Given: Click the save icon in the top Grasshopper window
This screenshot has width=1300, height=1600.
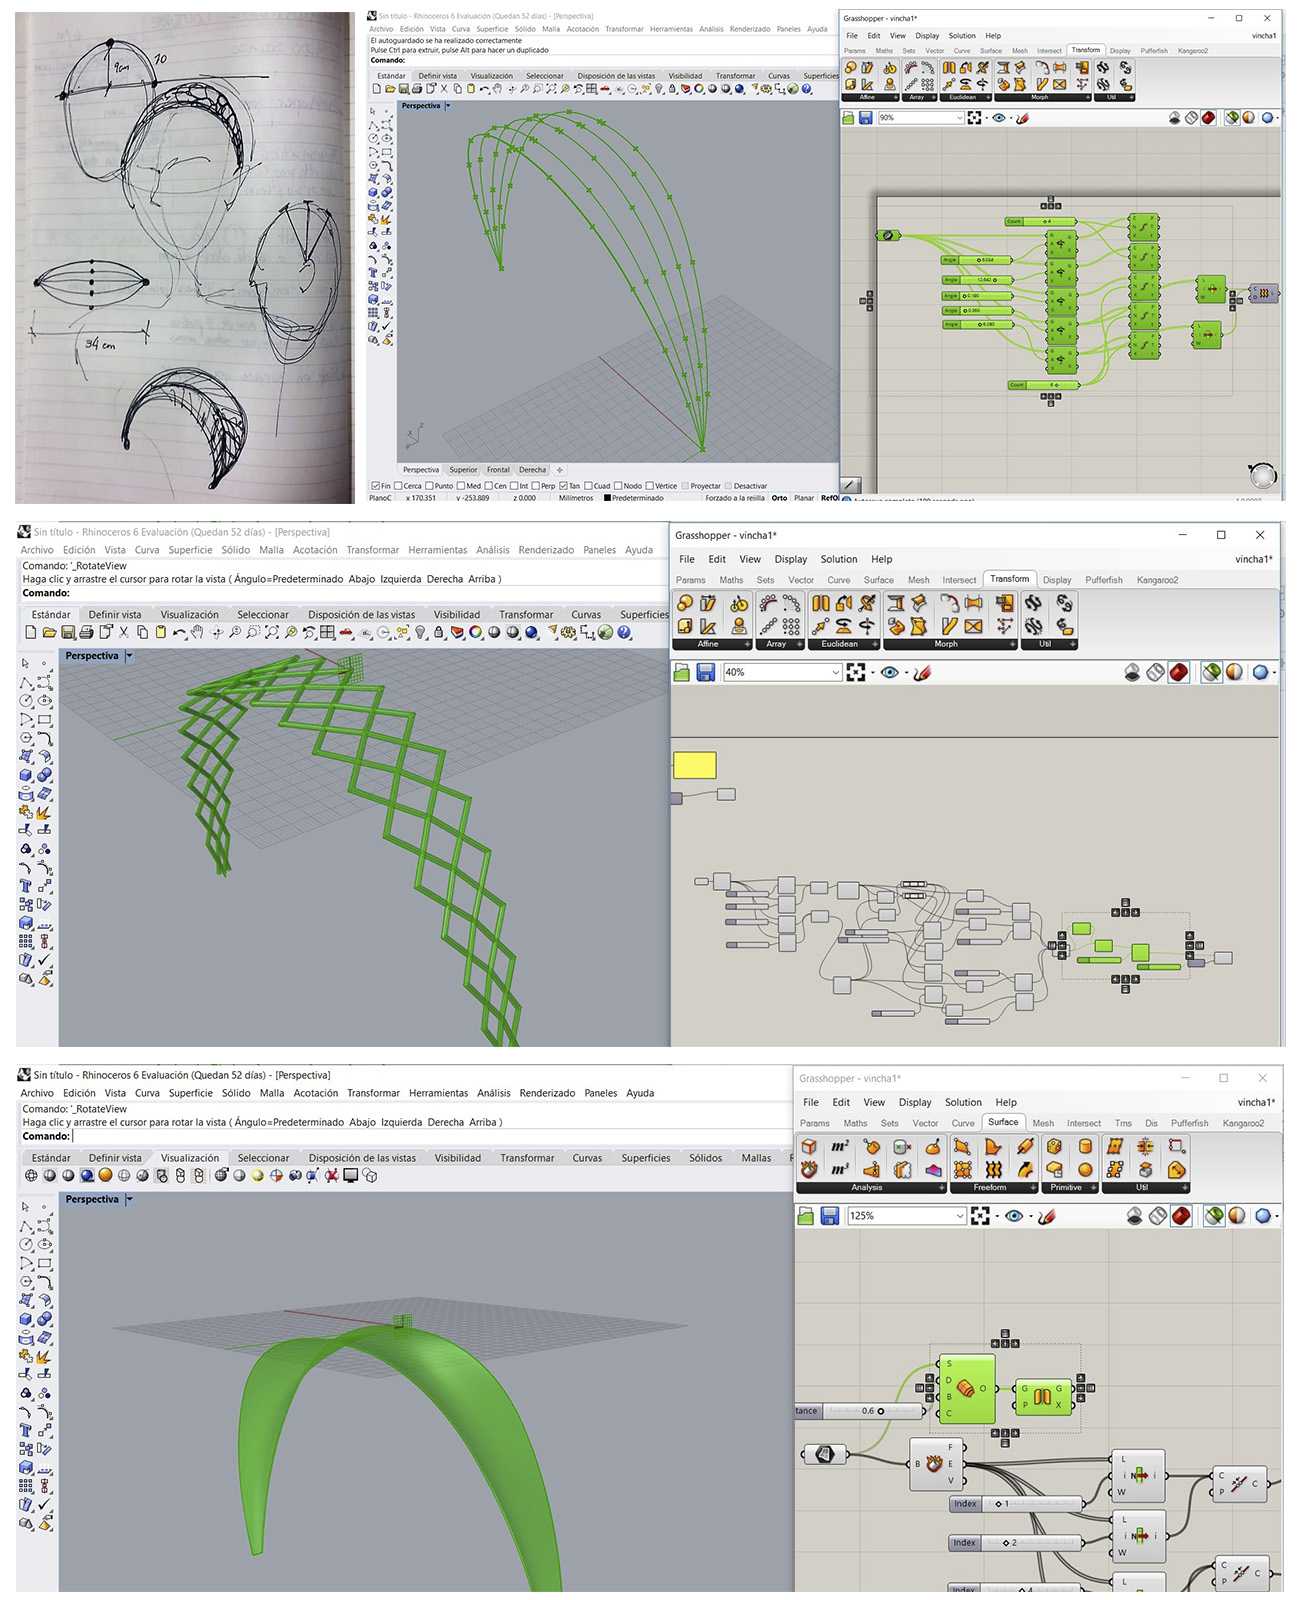Looking at the screenshot, I should 866,118.
